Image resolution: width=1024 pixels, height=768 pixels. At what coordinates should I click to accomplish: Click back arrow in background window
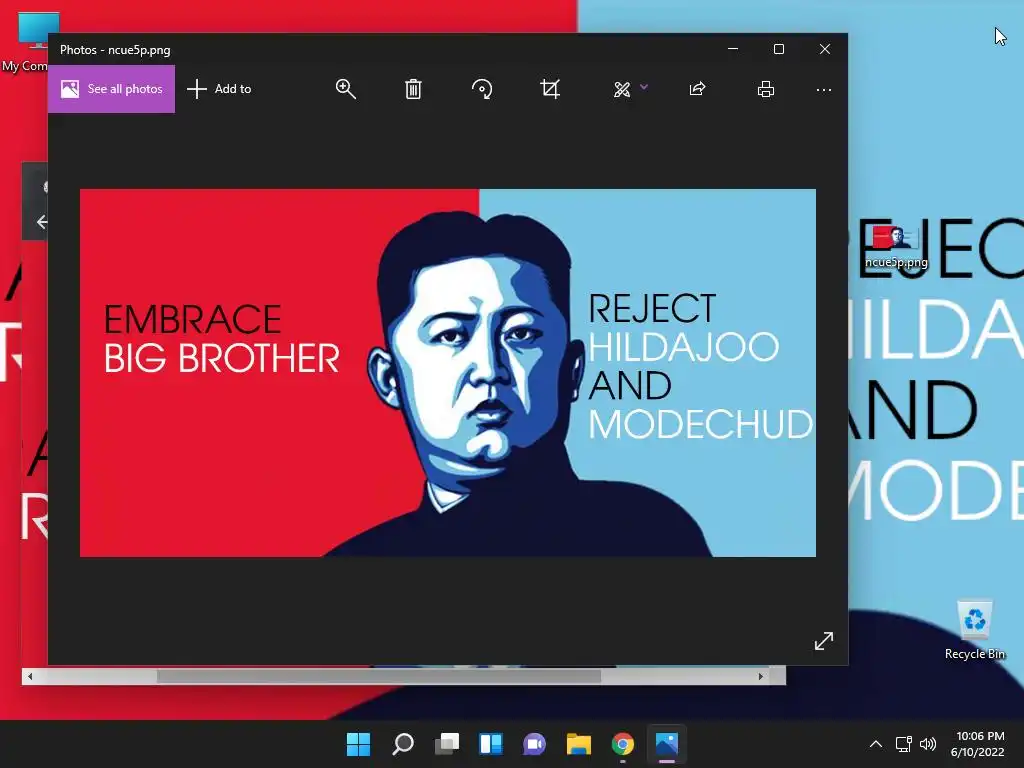click(42, 222)
